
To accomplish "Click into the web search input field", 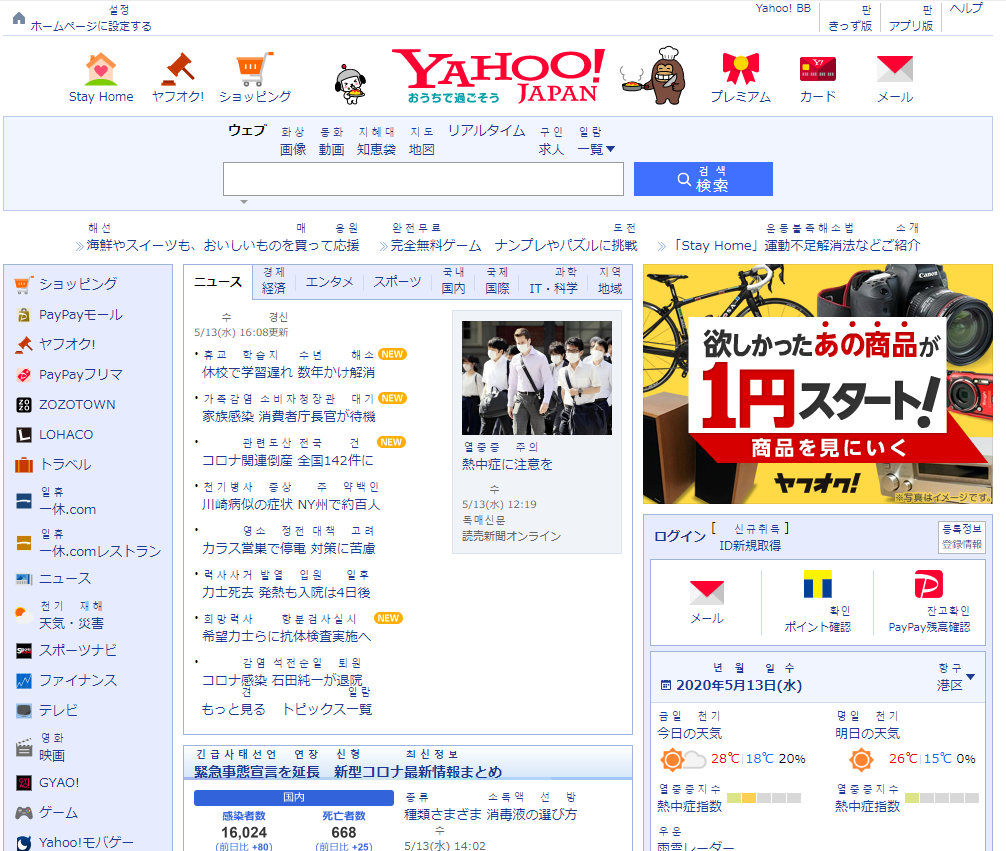I will (423, 178).
